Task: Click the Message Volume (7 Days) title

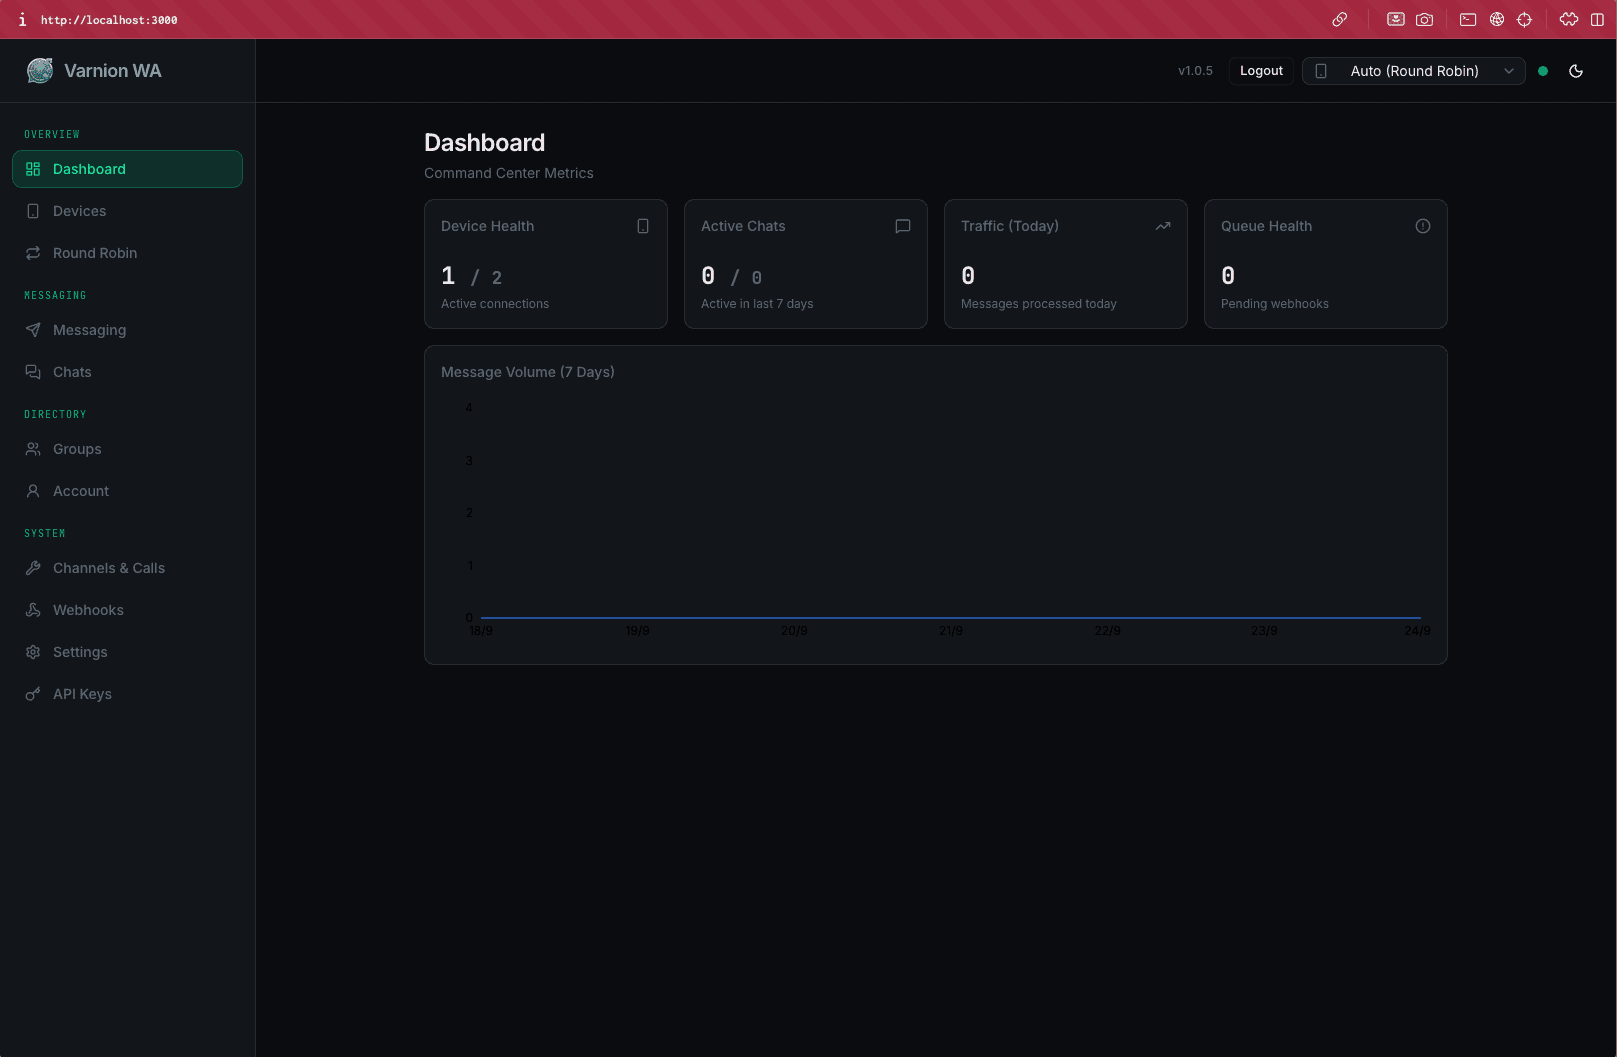Action: pyautogui.click(x=528, y=372)
